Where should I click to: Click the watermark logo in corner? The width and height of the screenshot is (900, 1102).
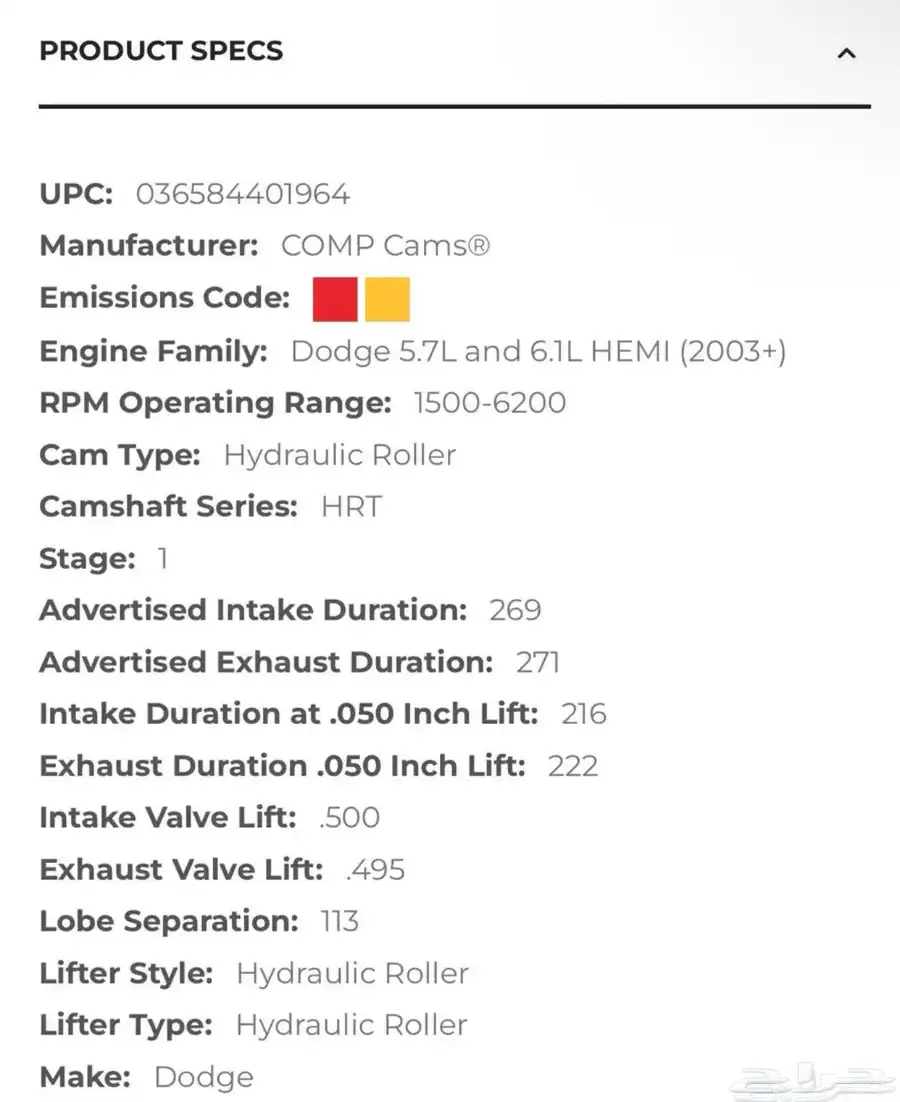(808, 1081)
